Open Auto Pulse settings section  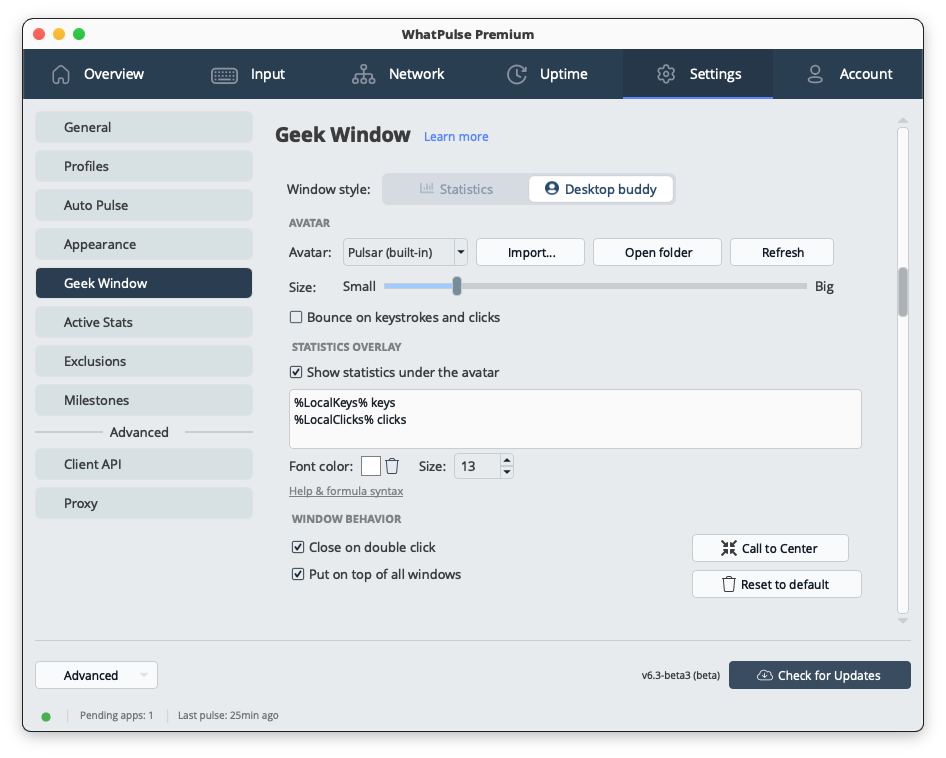(144, 205)
